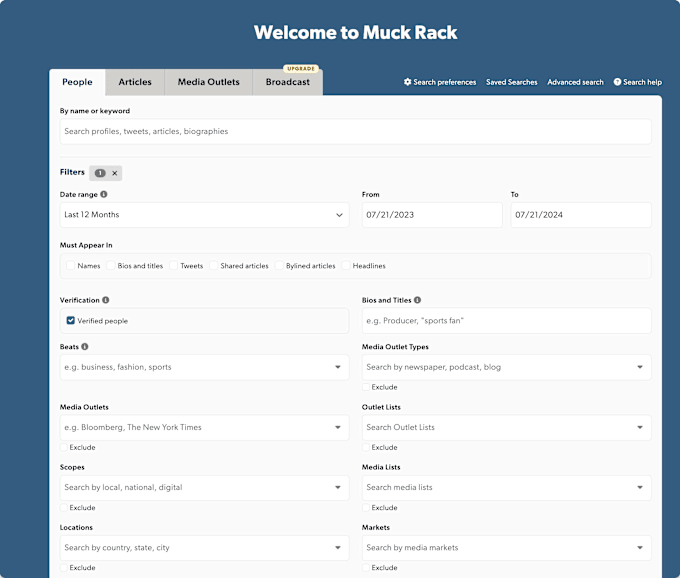680x578 pixels.
Task: Click the Search preferences gear icon
Action: click(407, 82)
